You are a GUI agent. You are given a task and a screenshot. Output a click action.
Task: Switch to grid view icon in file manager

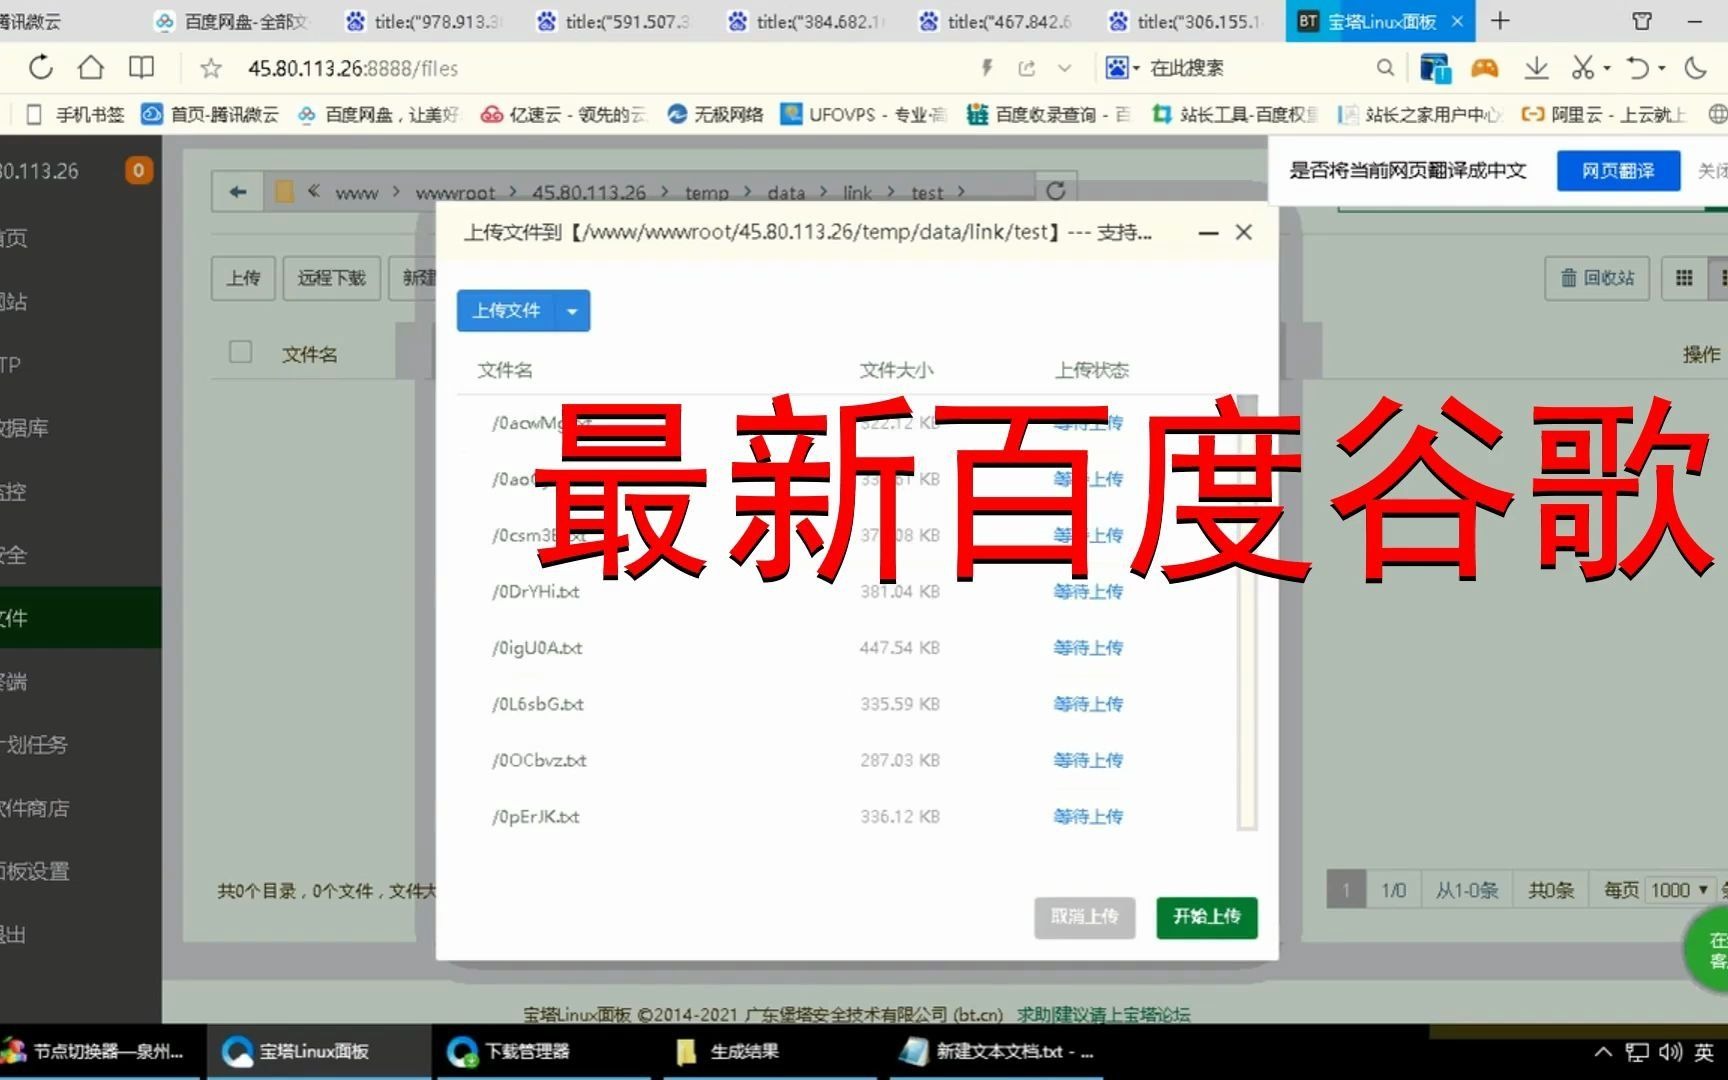pos(1685,278)
